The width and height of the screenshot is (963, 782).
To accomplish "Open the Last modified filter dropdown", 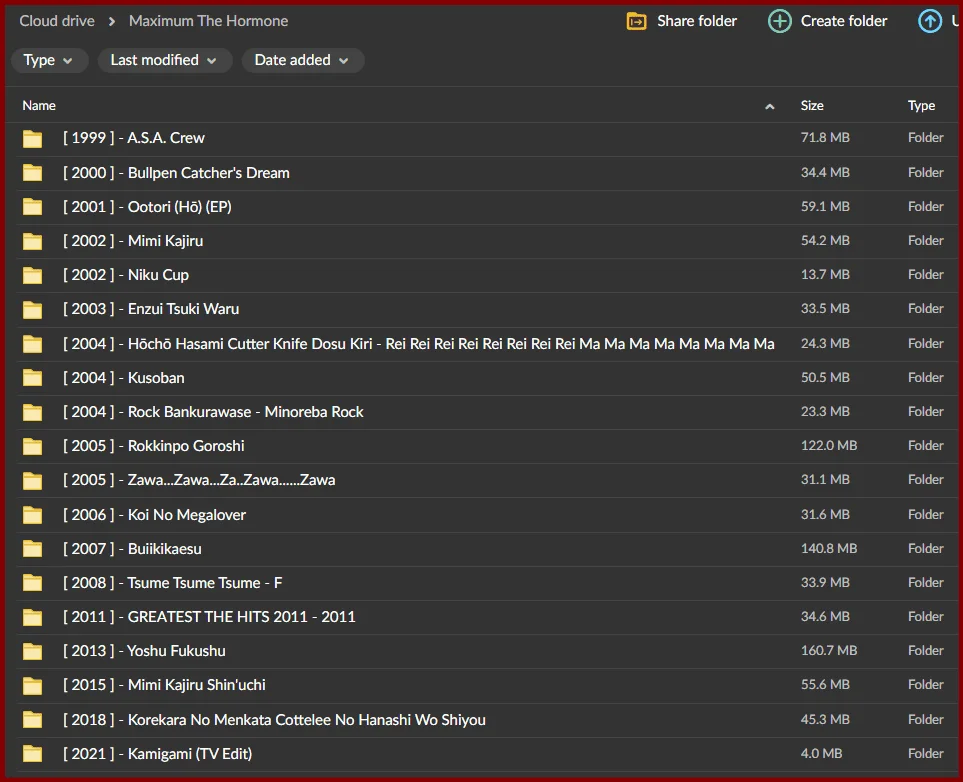I will pyautogui.click(x=165, y=60).
